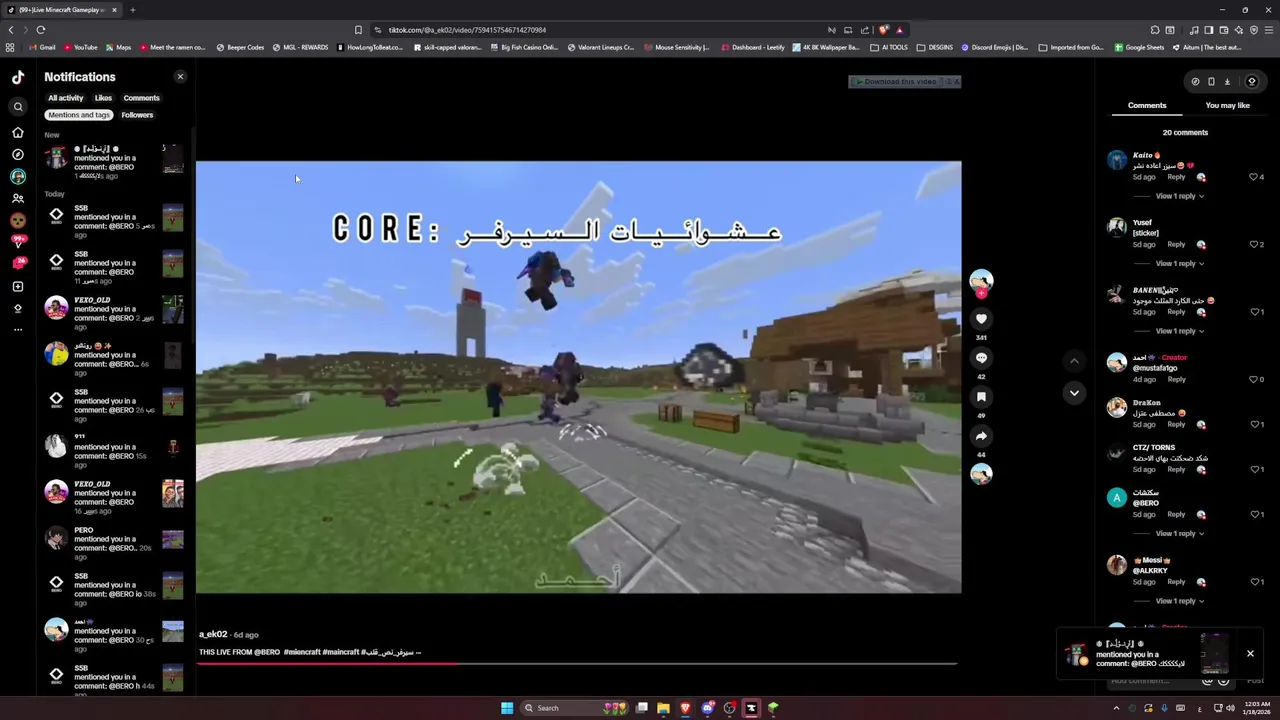Image resolution: width=1280 pixels, height=720 pixels.
Task: Open the first S5B notification video thumbnail
Action: (173, 217)
